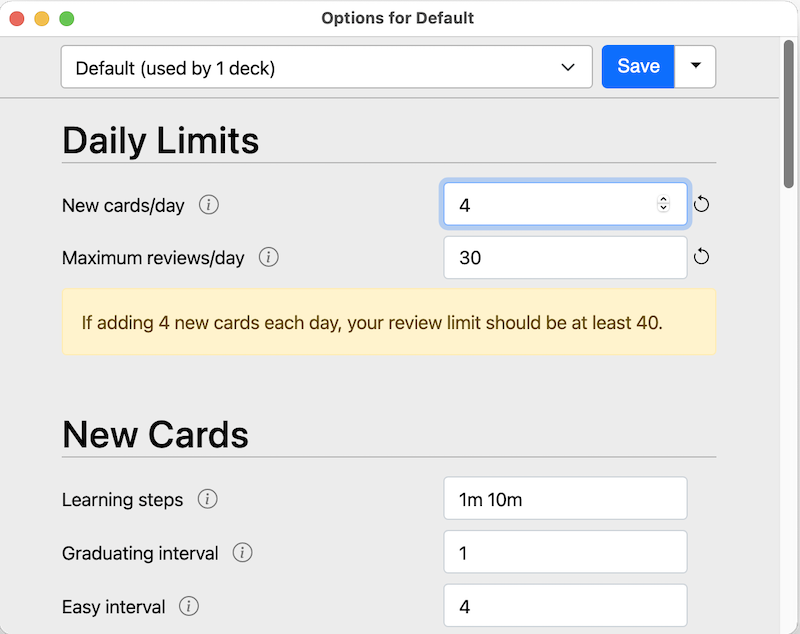This screenshot has height=634, width=800.
Task: Focus the New cards/day number field
Action: [550, 204]
